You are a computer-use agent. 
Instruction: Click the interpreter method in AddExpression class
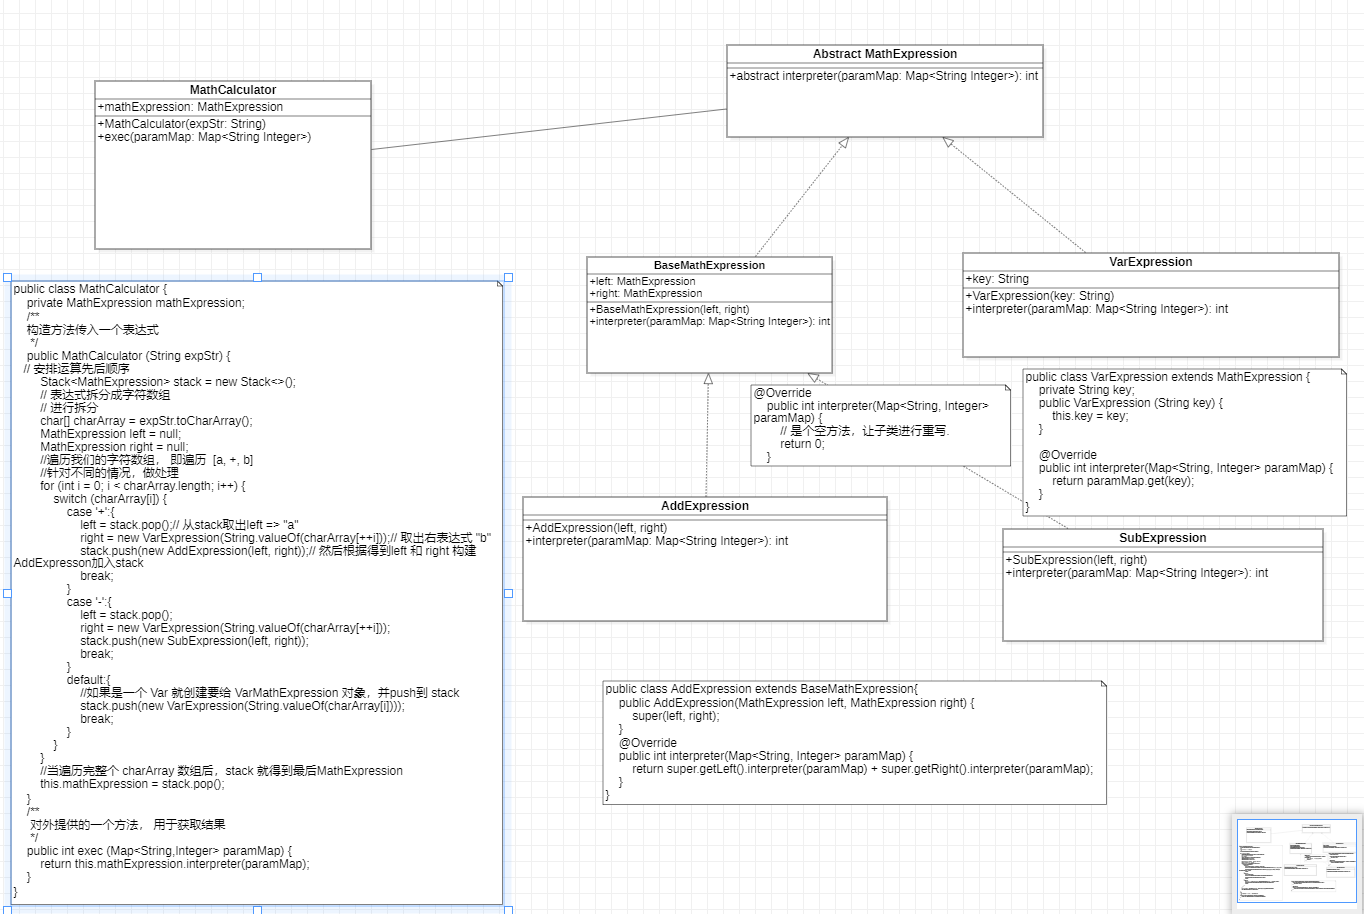[657, 541]
